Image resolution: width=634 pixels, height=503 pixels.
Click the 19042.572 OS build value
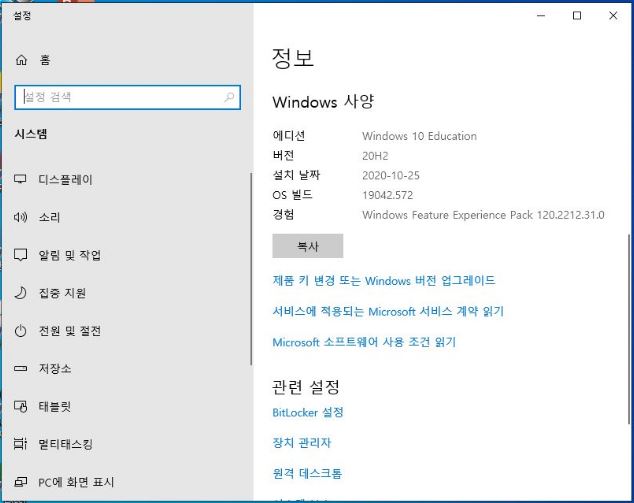[x=387, y=195]
